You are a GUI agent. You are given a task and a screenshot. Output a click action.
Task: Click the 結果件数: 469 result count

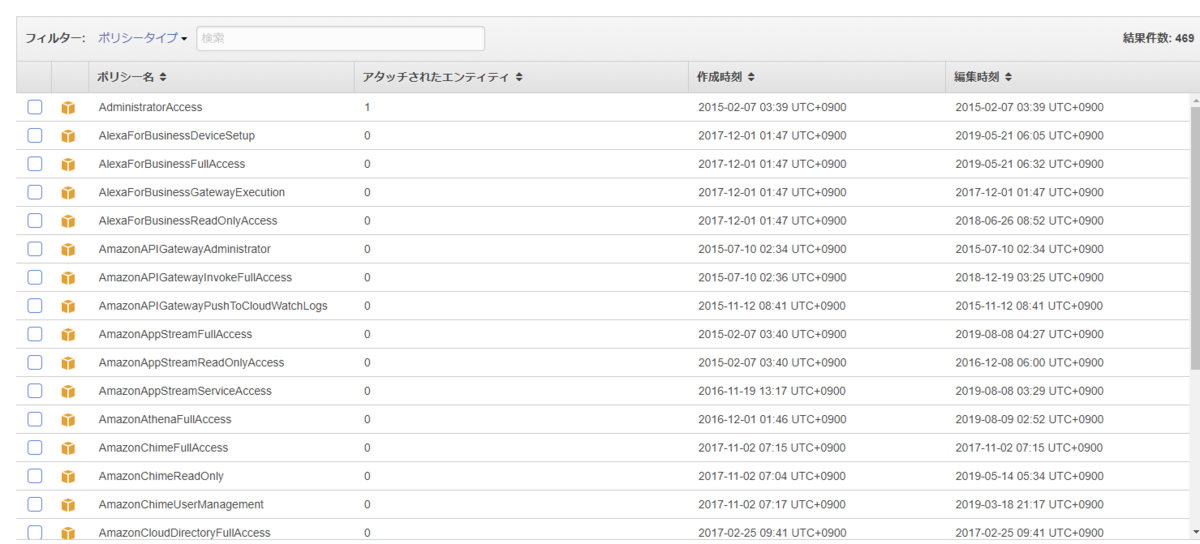click(1158, 38)
